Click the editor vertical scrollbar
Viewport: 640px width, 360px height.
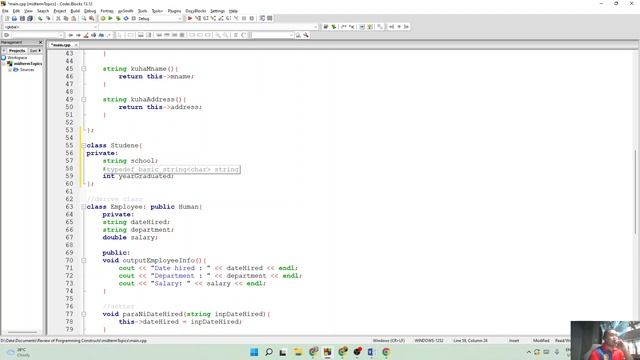pyautogui.click(x=636, y=192)
